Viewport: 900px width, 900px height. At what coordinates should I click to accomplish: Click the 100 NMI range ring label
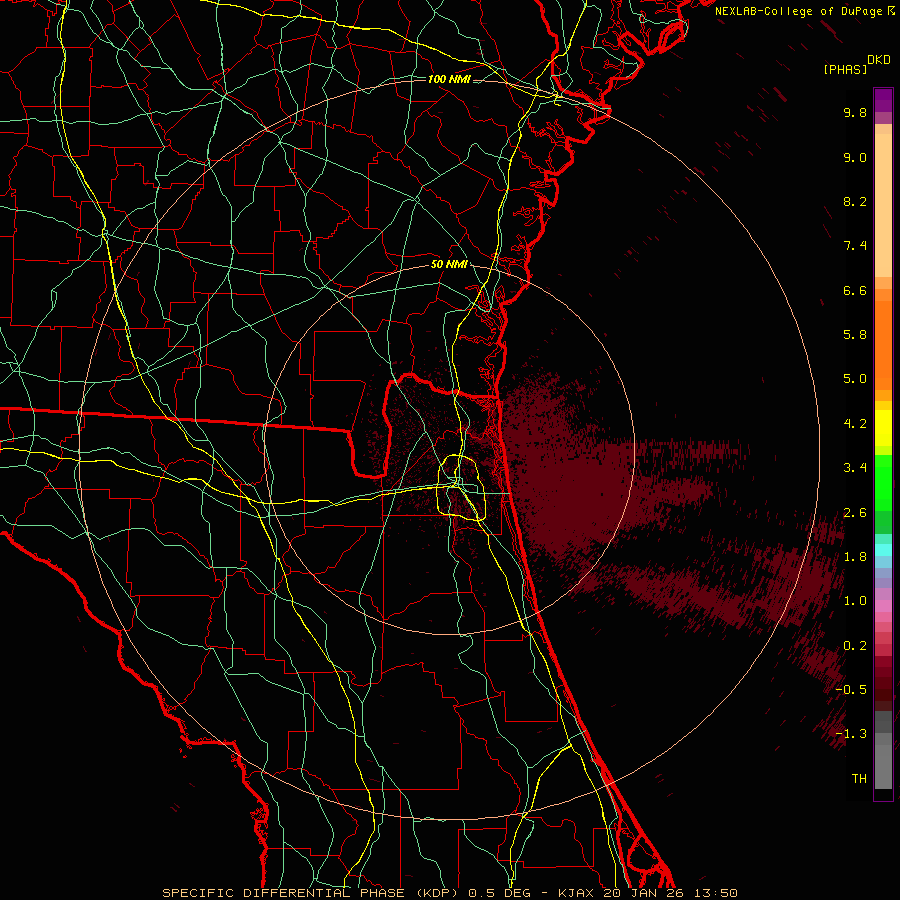click(x=449, y=79)
